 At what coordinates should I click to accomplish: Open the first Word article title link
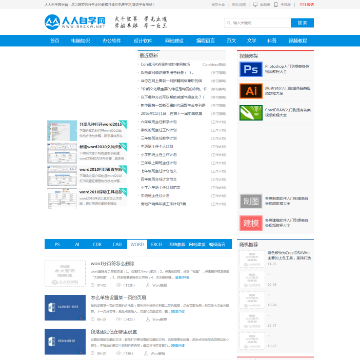(113, 264)
